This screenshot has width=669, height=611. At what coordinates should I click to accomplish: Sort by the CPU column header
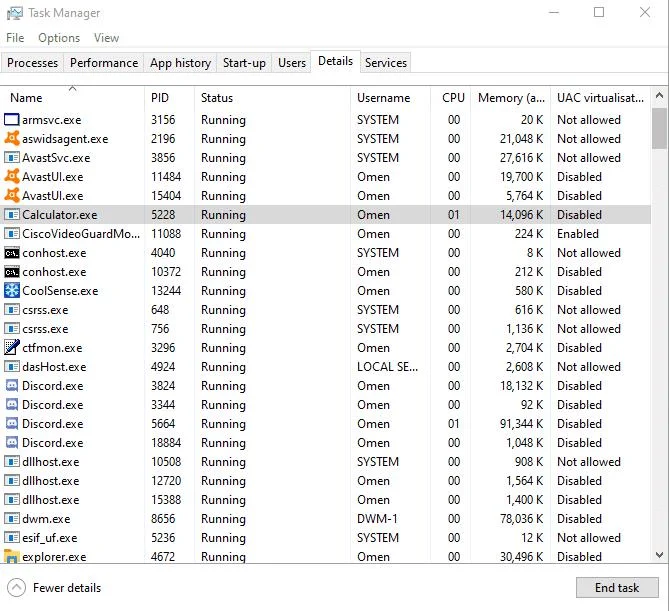click(451, 98)
